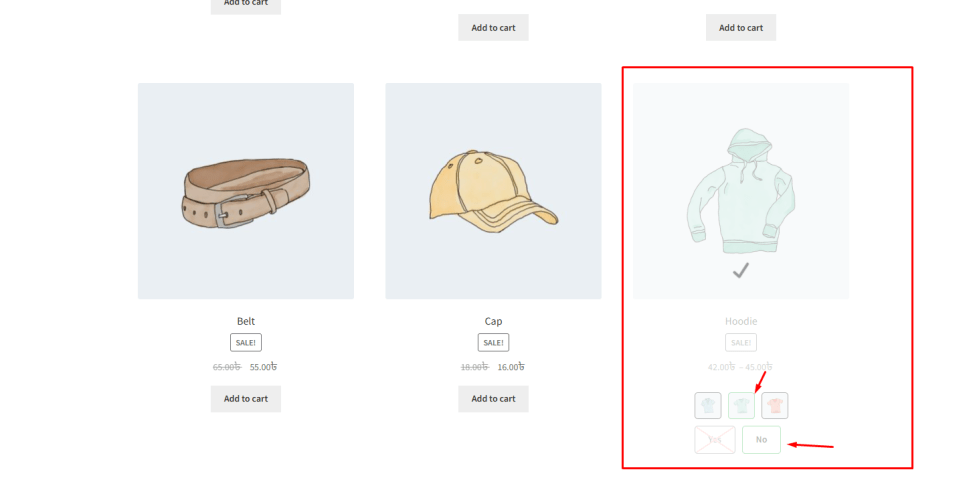Click the Belt sale price 55.00

(263, 367)
